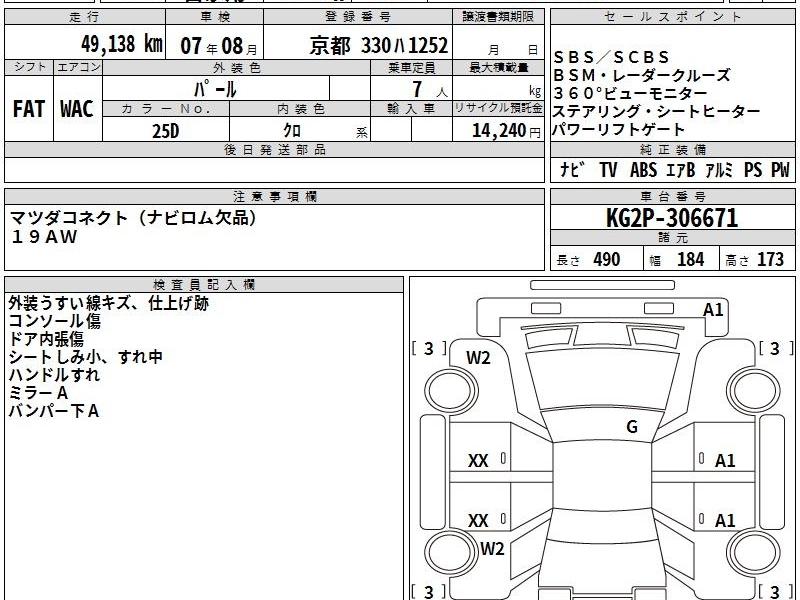This screenshot has width=800, height=600.
Task: Click the TV equipment mark
Action: [x=608, y=170]
